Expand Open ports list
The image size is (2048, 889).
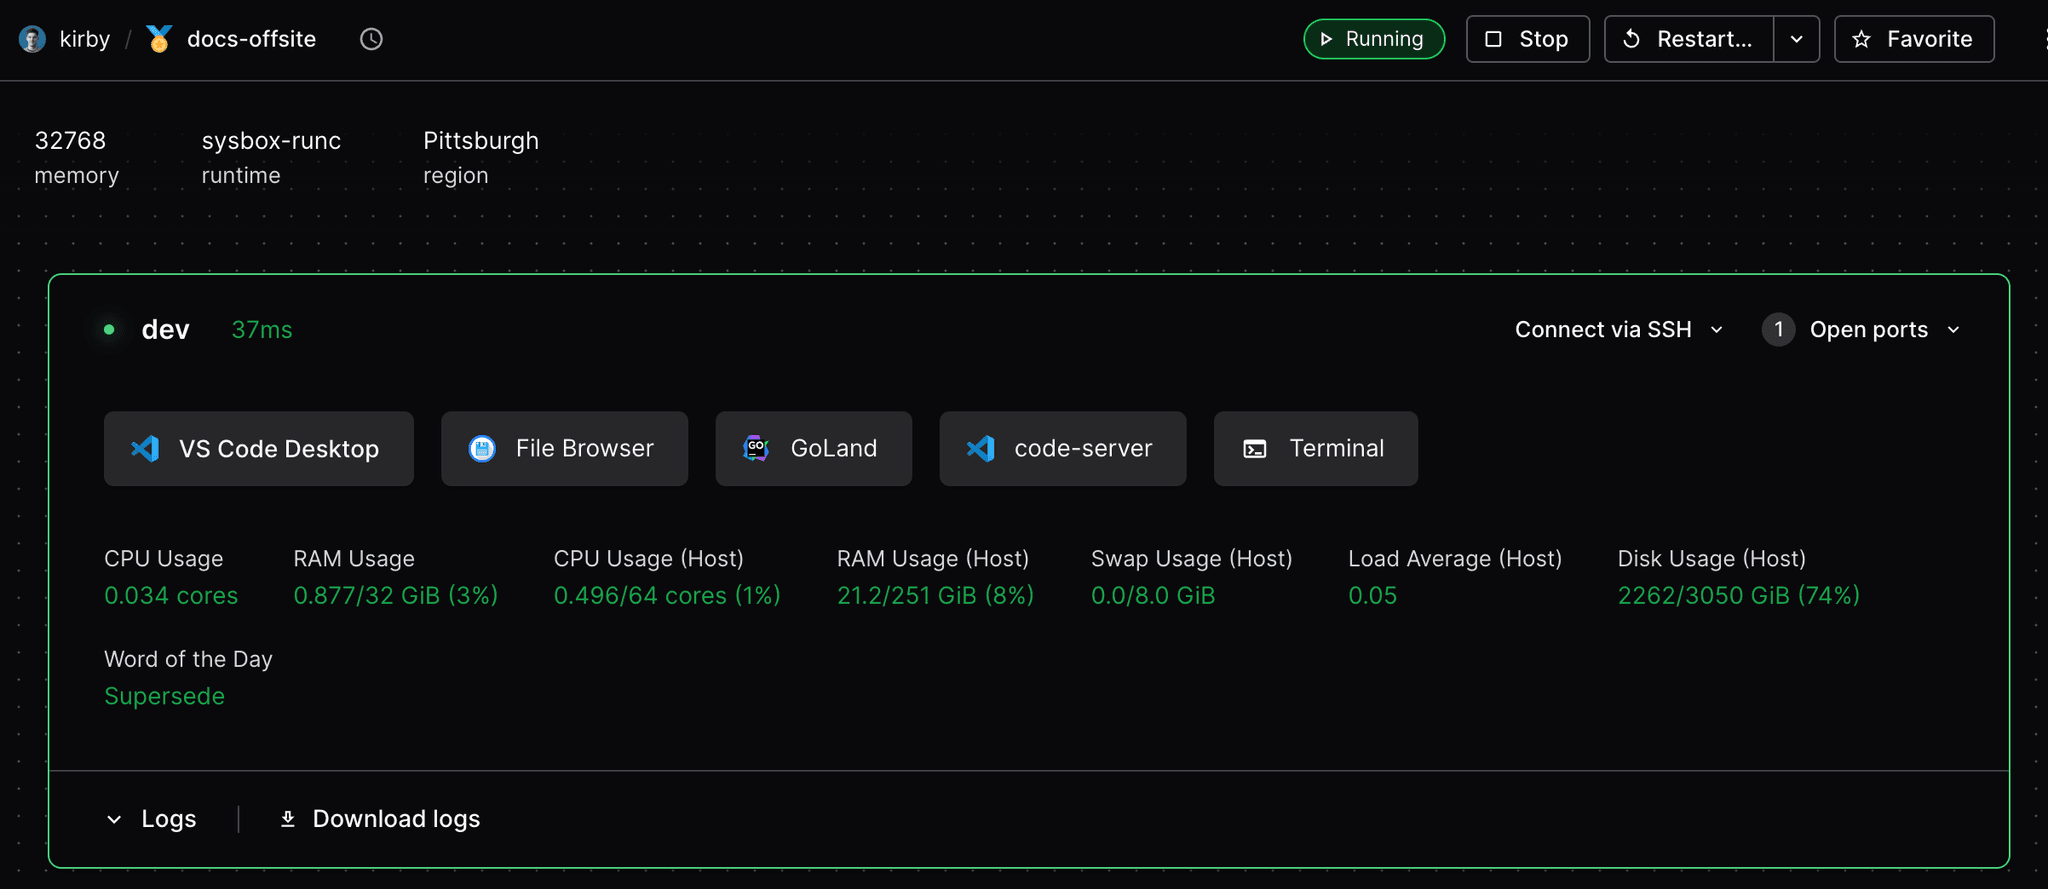[x=1861, y=329]
